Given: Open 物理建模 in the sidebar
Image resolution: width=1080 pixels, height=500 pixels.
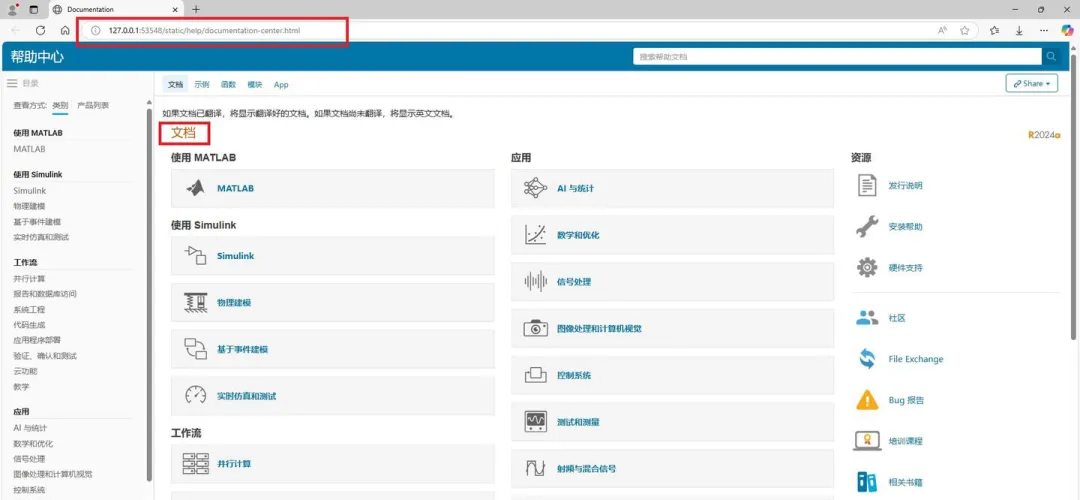Looking at the screenshot, I should [x=29, y=206].
